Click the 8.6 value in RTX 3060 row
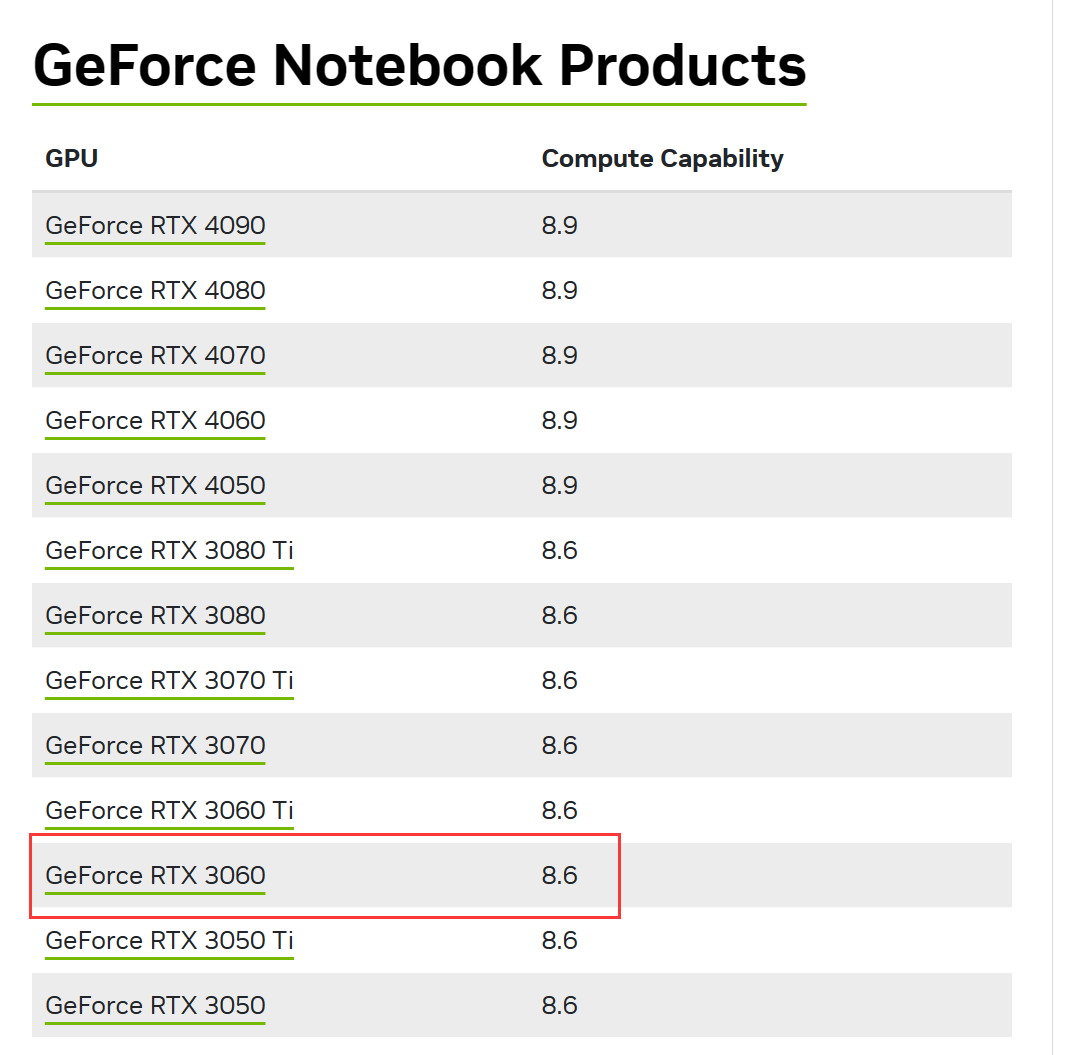 [x=559, y=876]
